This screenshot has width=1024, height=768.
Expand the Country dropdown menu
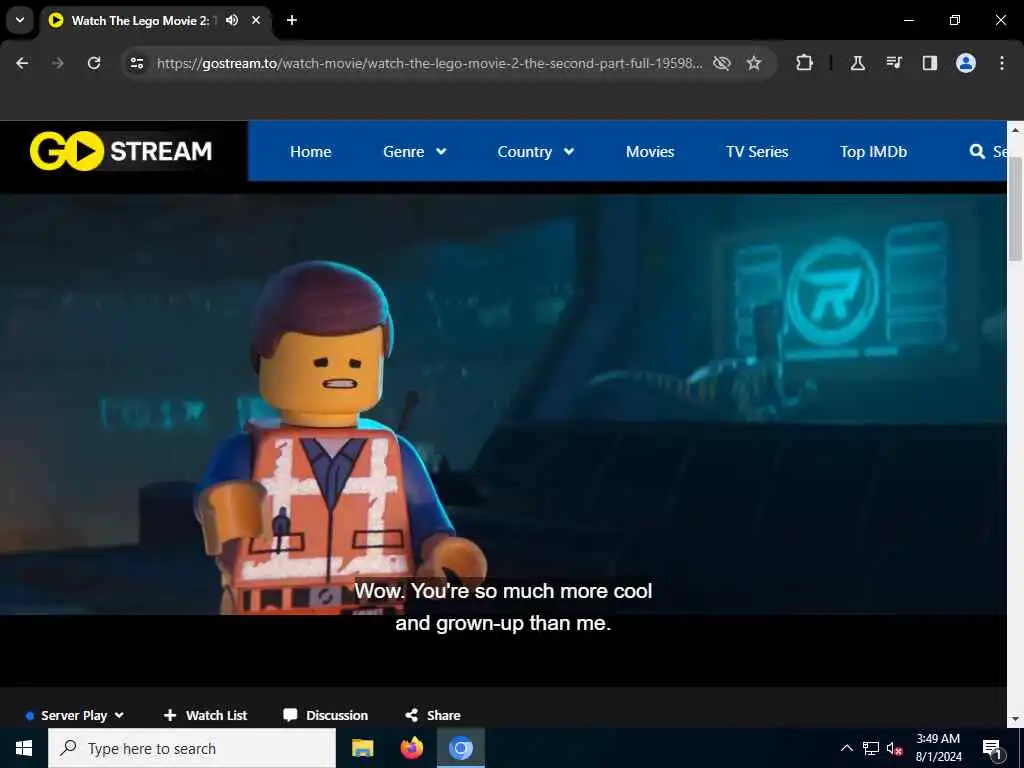[536, 152]
